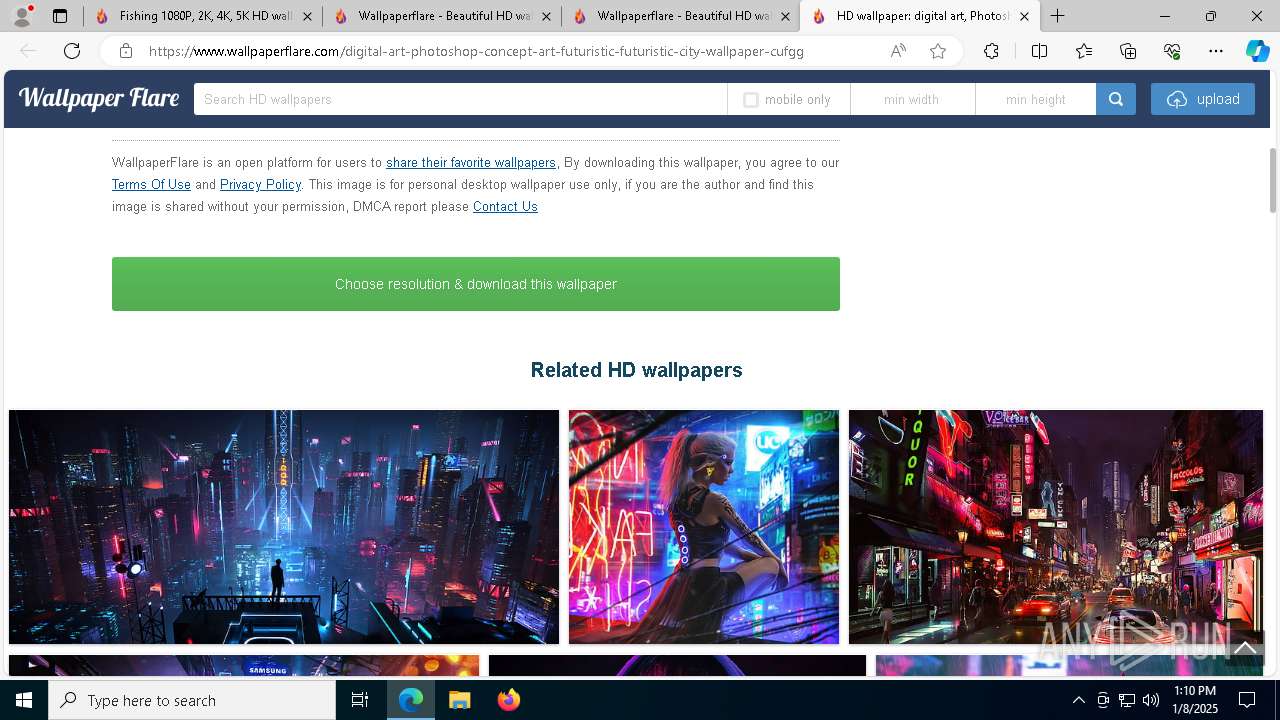
Task: Open the Terms Of Use link
Action: (151, 184)
